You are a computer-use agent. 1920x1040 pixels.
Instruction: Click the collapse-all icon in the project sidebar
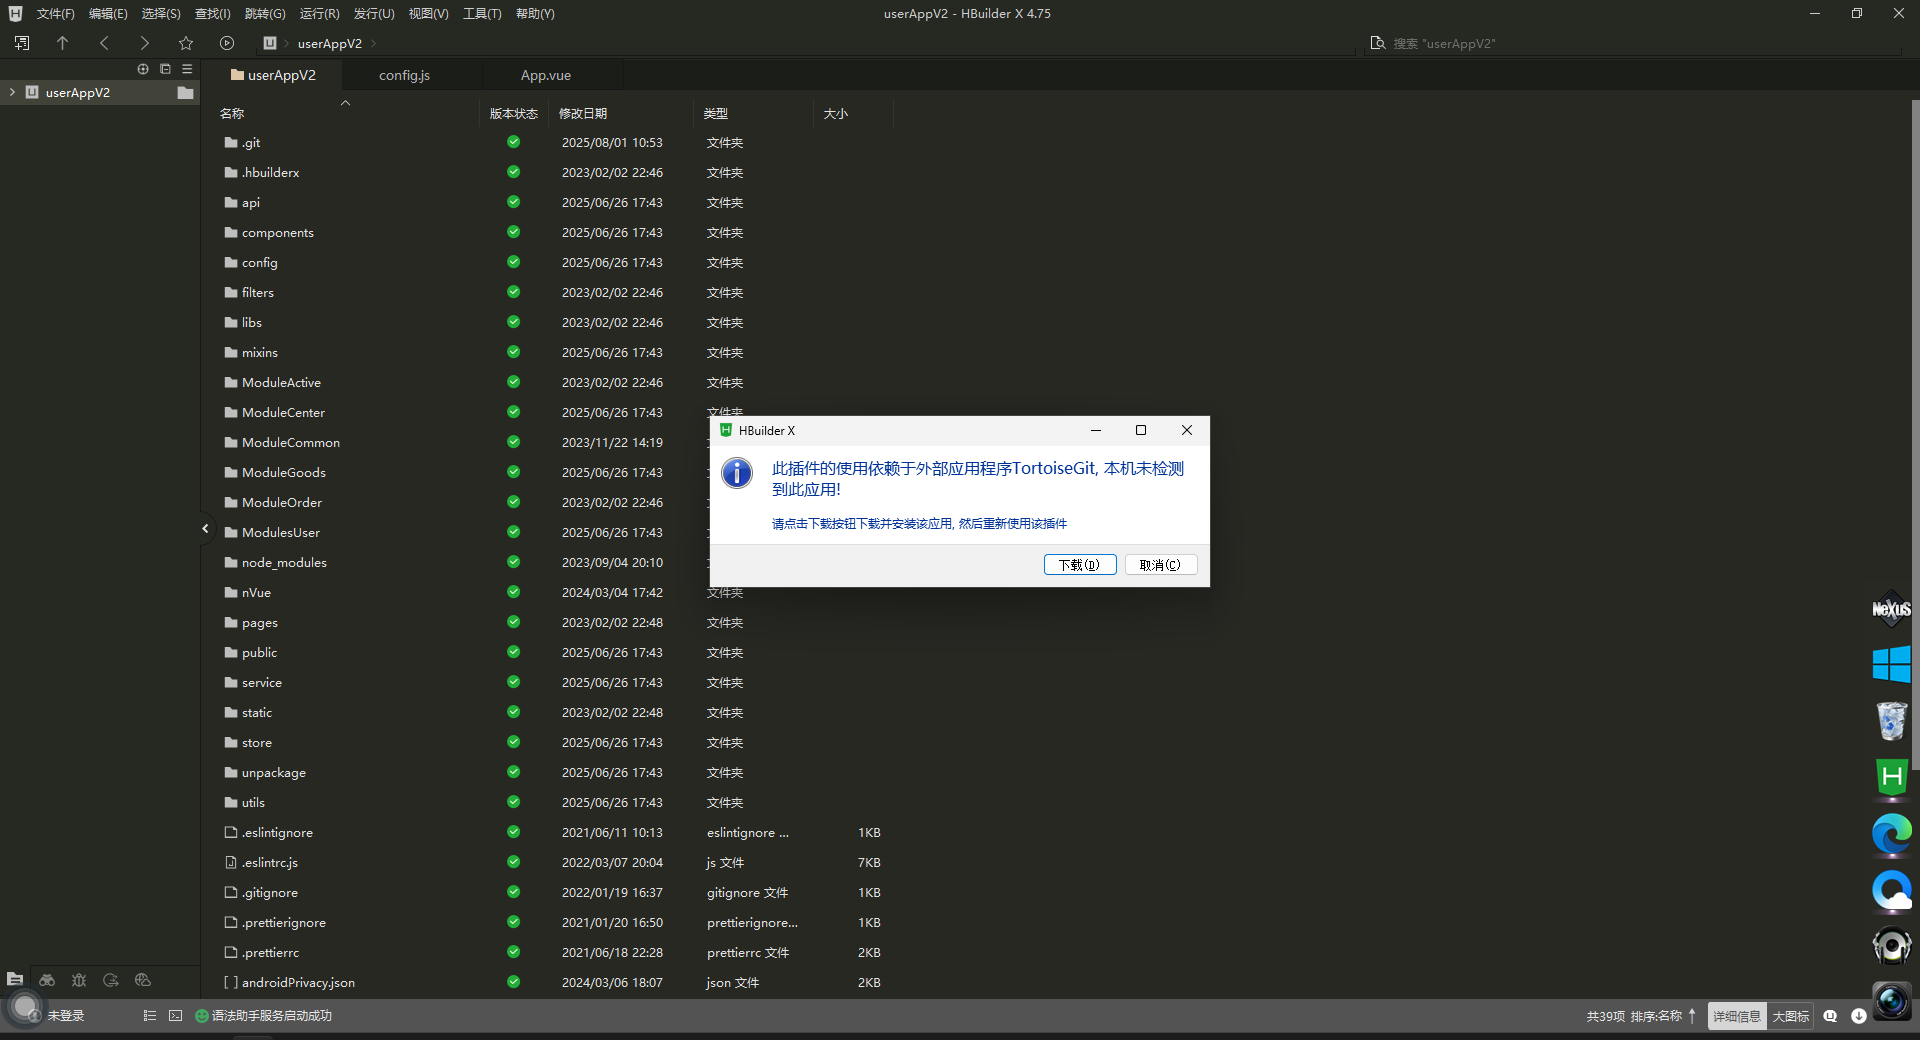165,69
